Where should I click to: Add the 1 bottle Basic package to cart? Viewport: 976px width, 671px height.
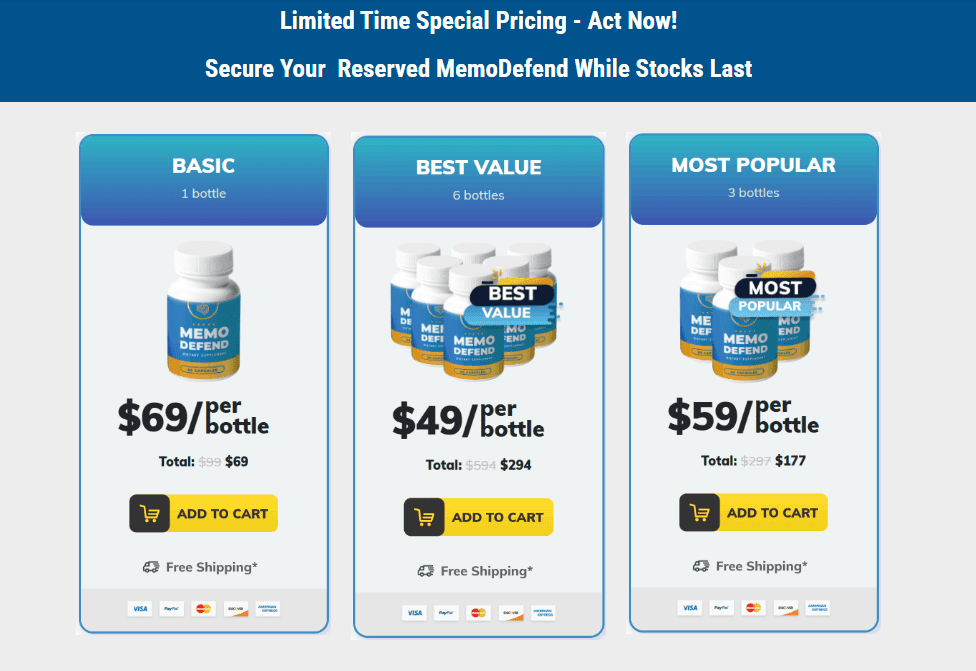click(x=204, y=514)
